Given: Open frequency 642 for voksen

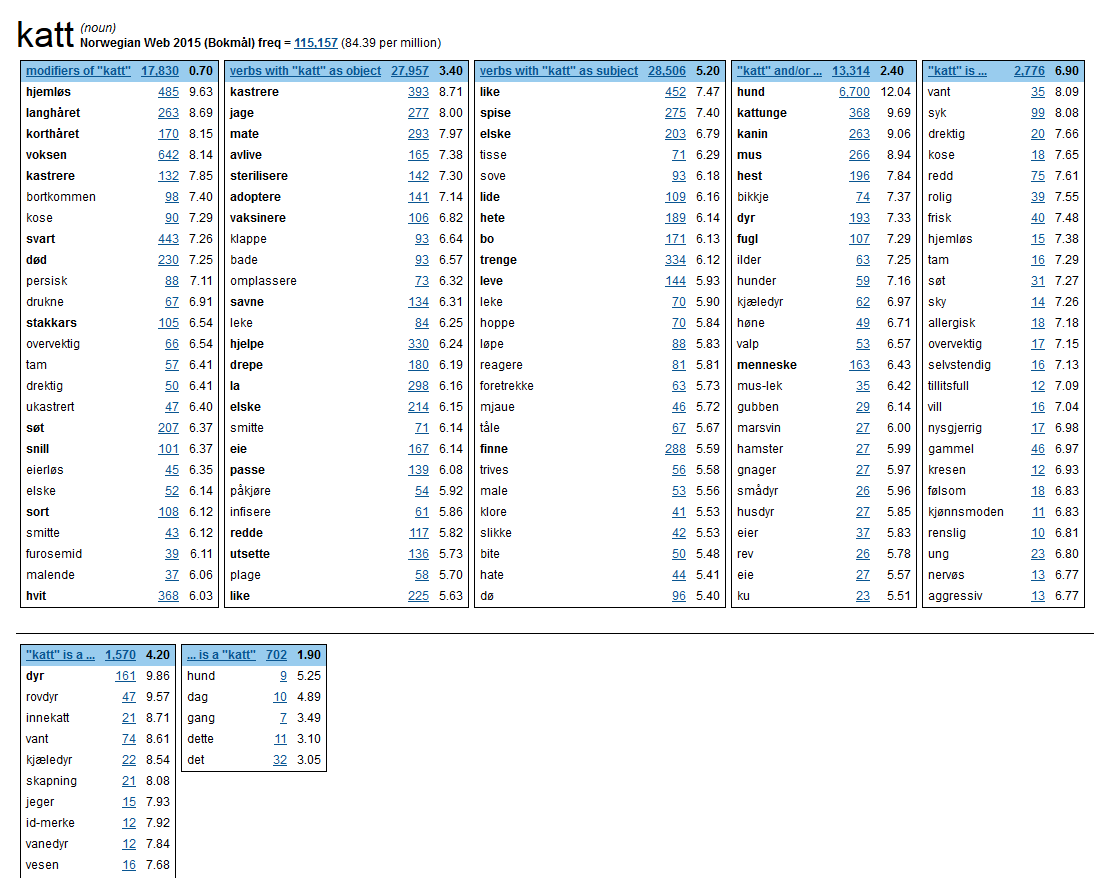Looking at the screenshot, I should pos(168,154).
